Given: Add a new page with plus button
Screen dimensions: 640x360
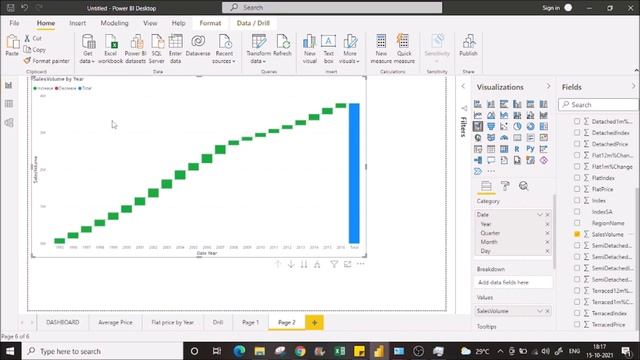Looking at the screenshot, I should click(x=314, y=322).
